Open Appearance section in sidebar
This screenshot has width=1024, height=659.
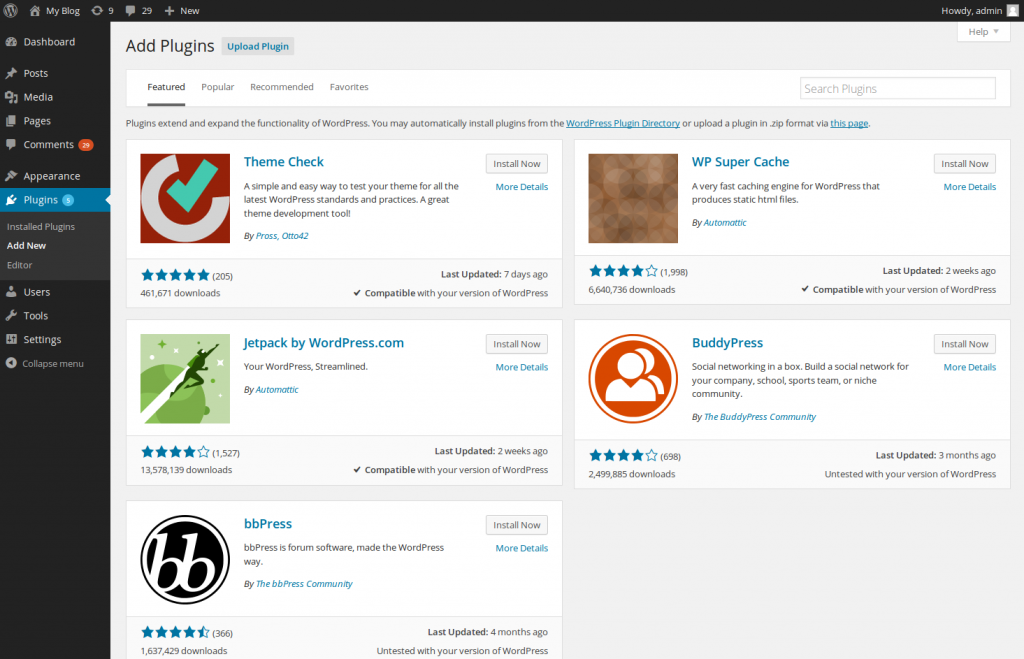[x=51, y=176]
